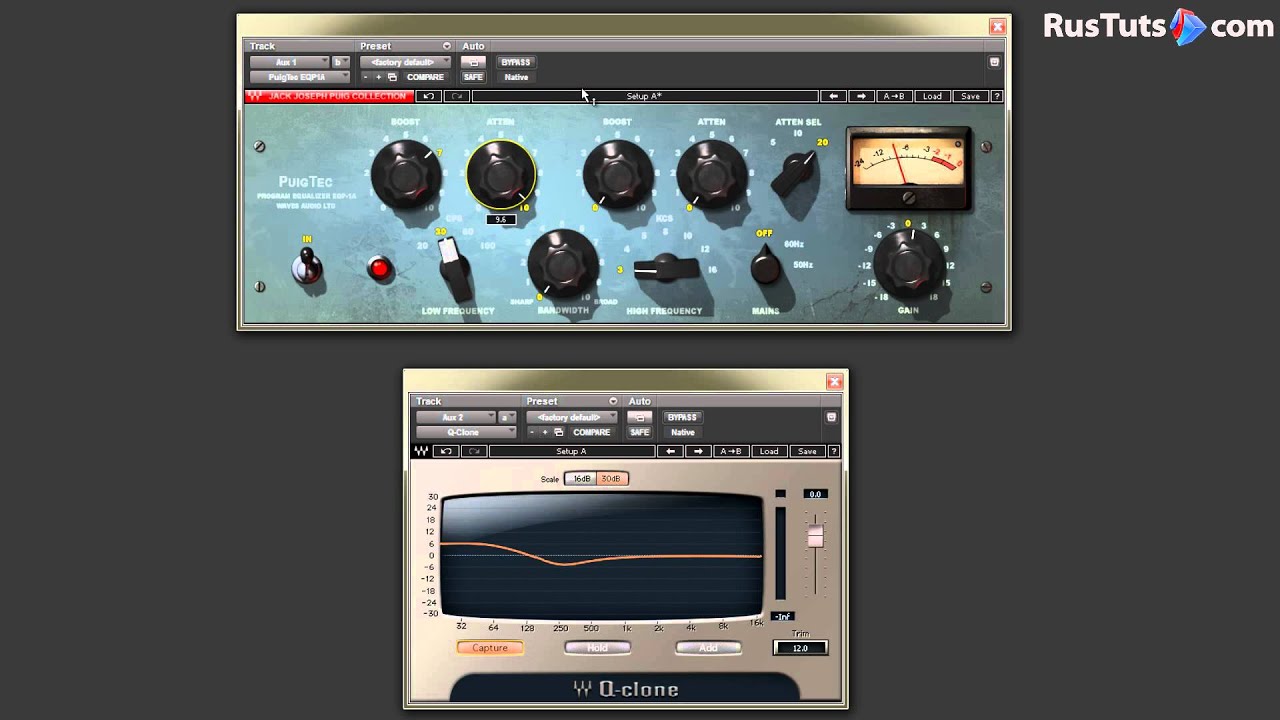Open insert position 'a' dropdown in Q-Clone
1280x720 pixels.
pos(507,417)
